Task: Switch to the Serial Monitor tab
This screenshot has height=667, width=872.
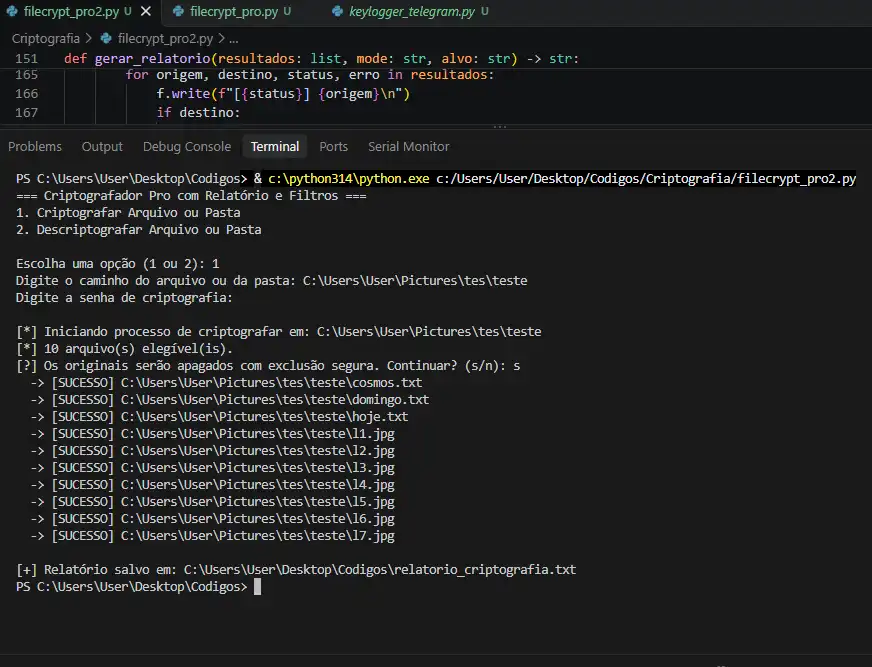Action: [x=409, y=146]
